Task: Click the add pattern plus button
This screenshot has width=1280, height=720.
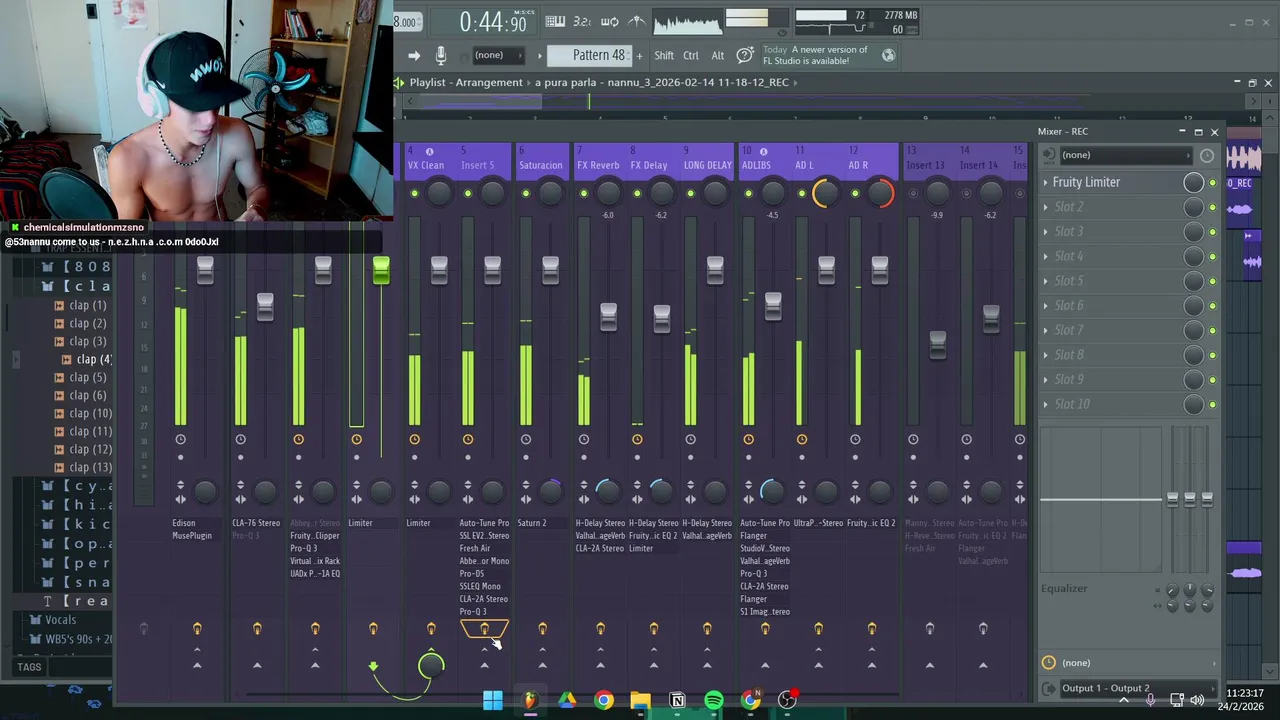Action: click(638, 55)
